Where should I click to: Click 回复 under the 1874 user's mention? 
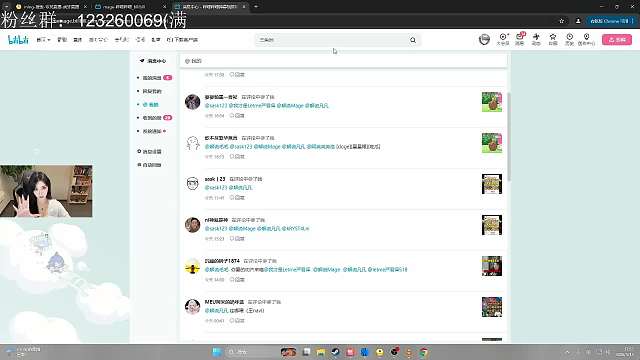(x=237, y=280)
